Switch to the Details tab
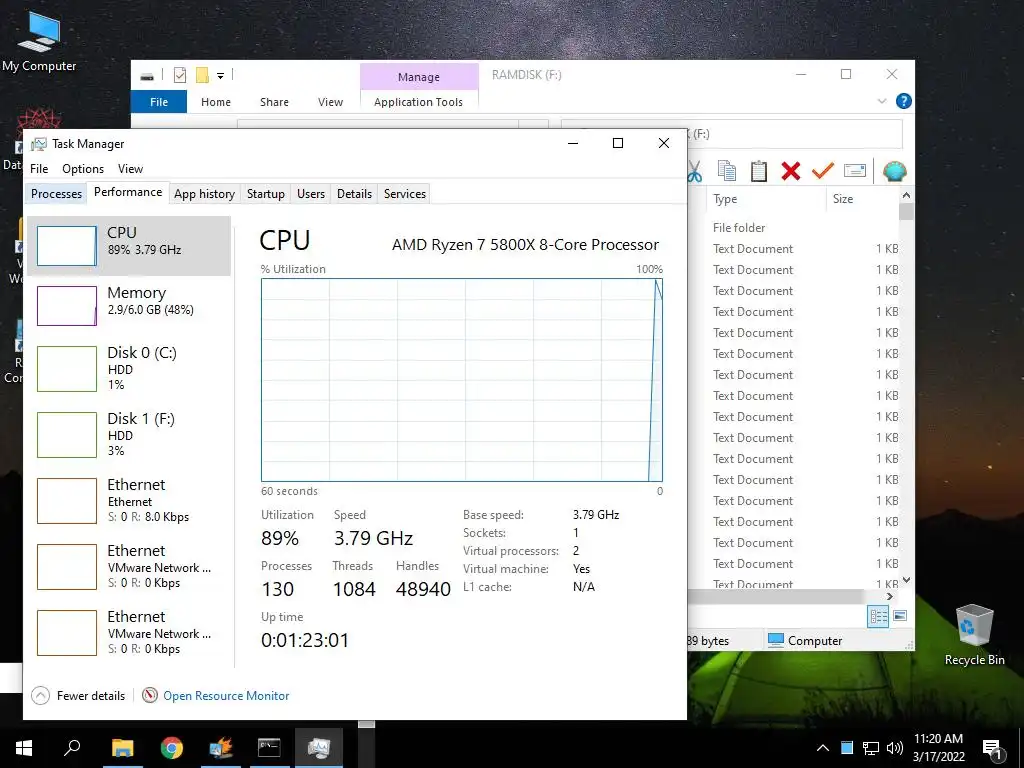 [x=355, y=194]
